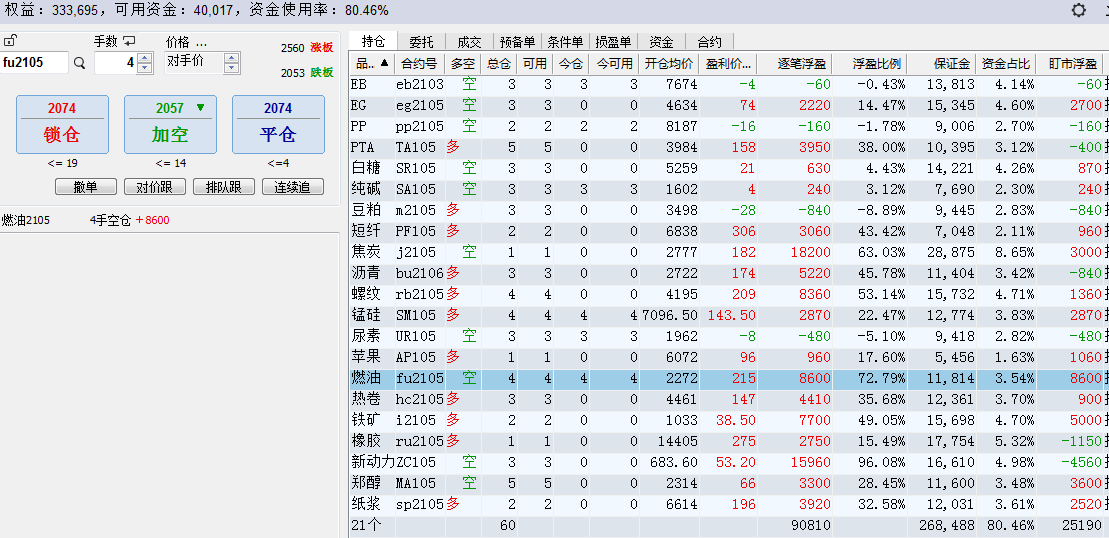Click the 2560 涨板 limit-up price
The width and height of the screenshot is (1109, 538).
306,48
